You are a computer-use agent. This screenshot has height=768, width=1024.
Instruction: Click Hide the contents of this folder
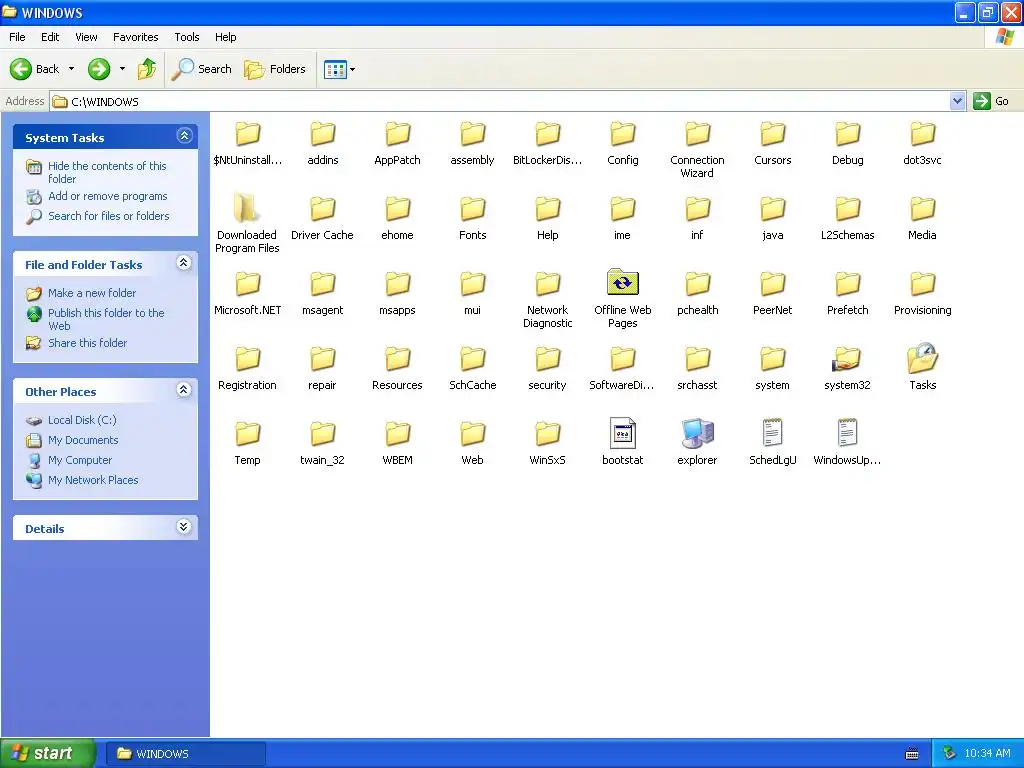click(107, 172)
